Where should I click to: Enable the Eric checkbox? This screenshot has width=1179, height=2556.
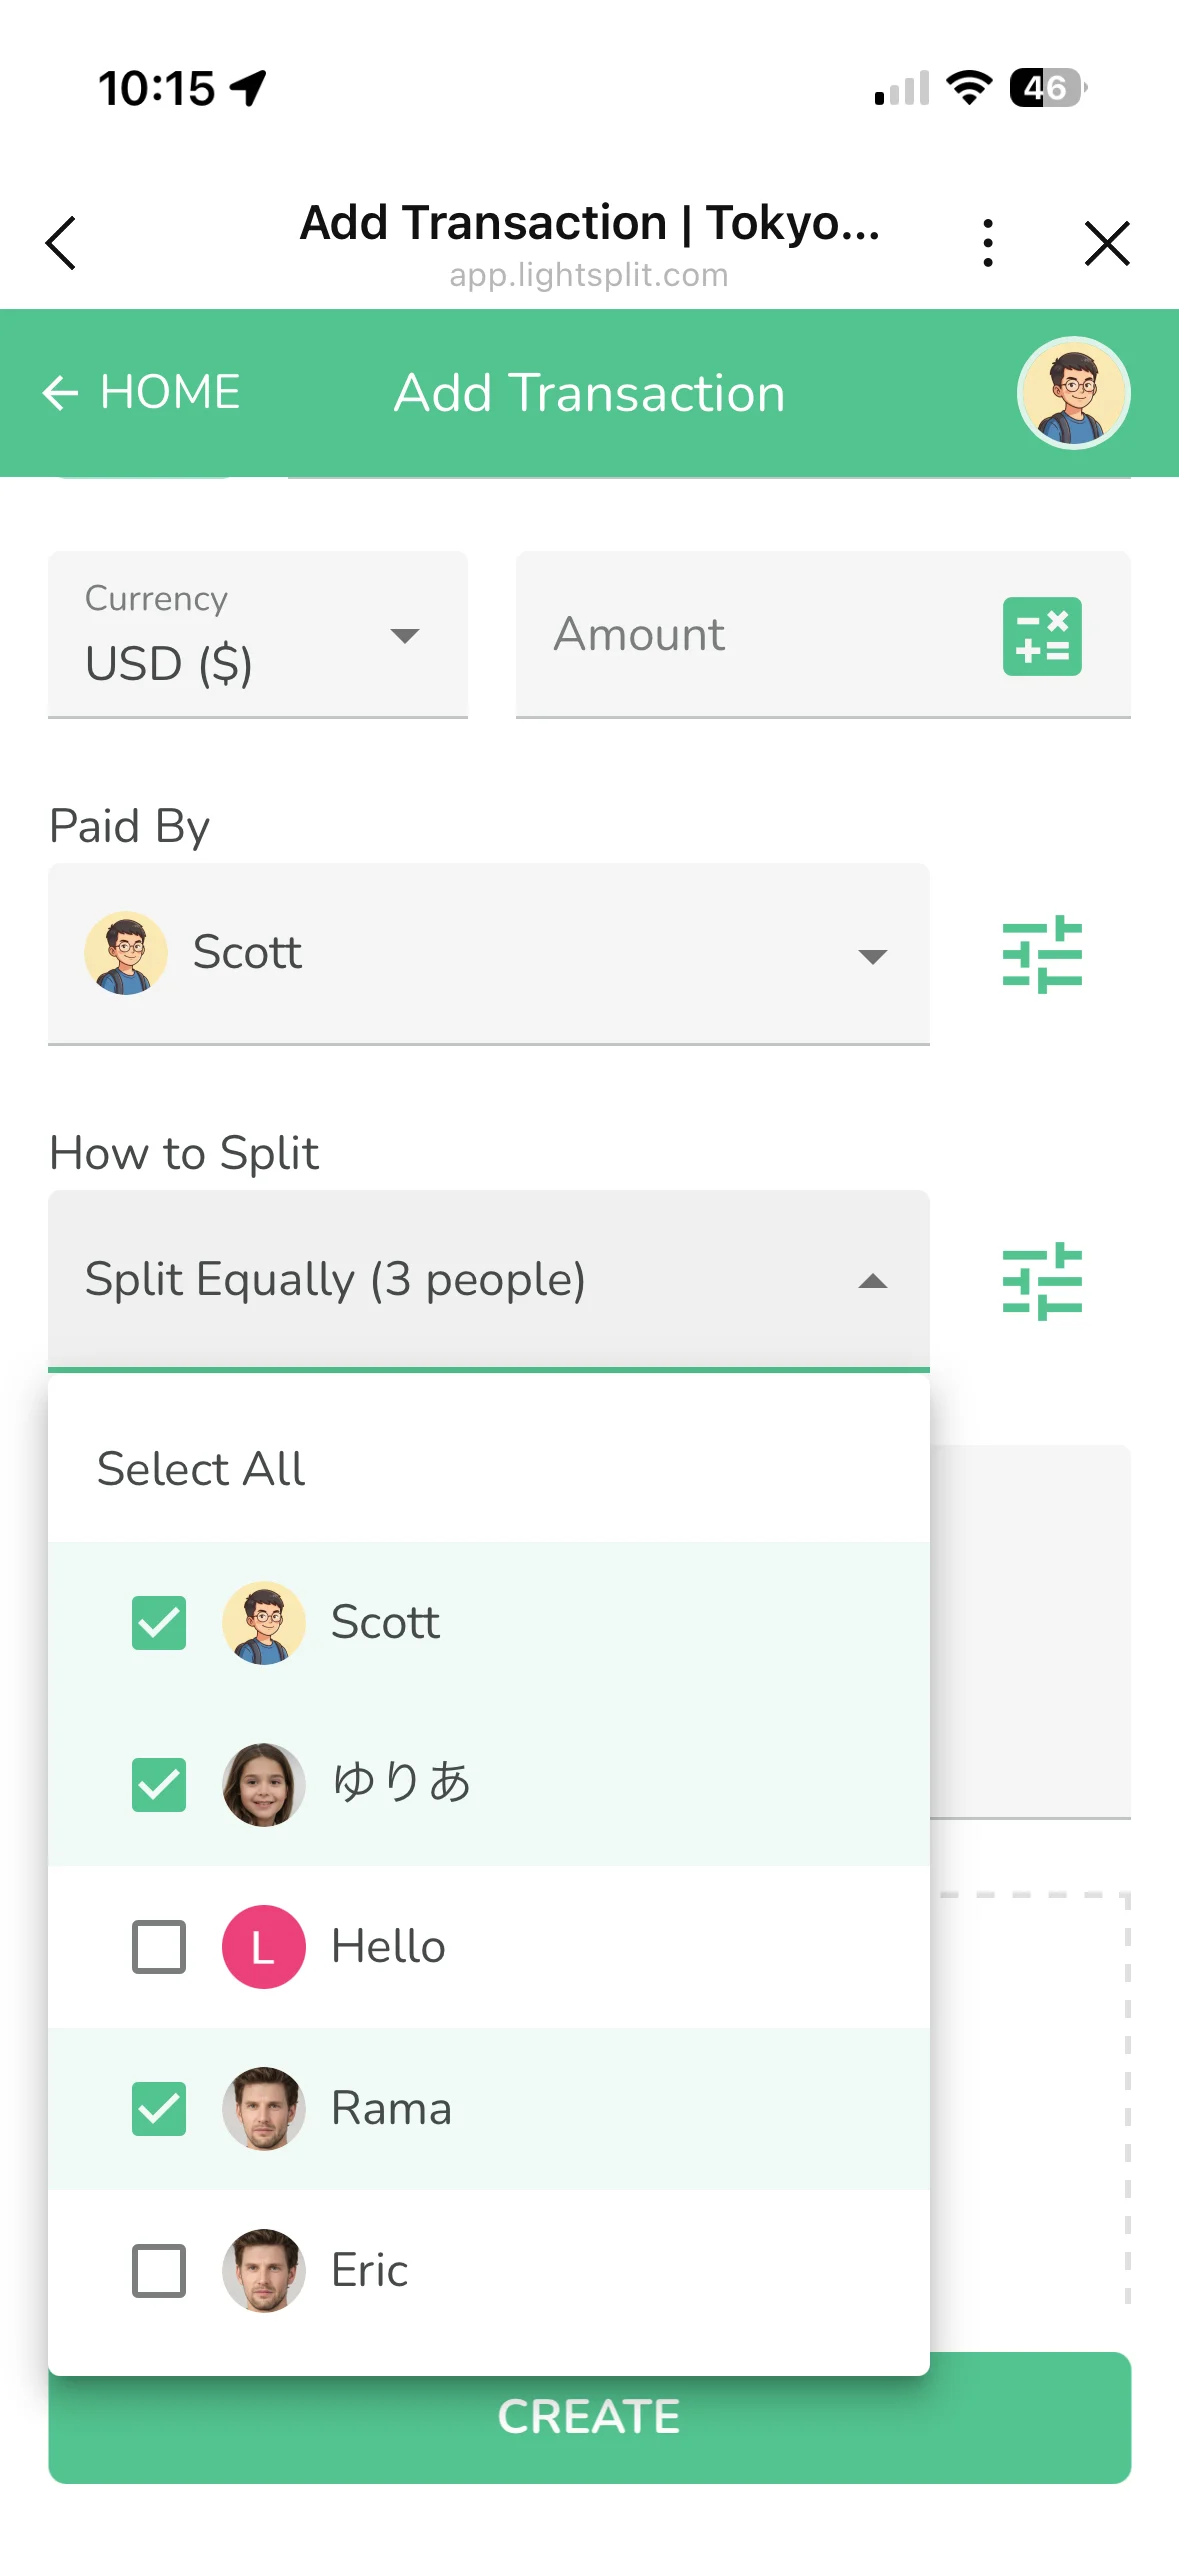159,2270
